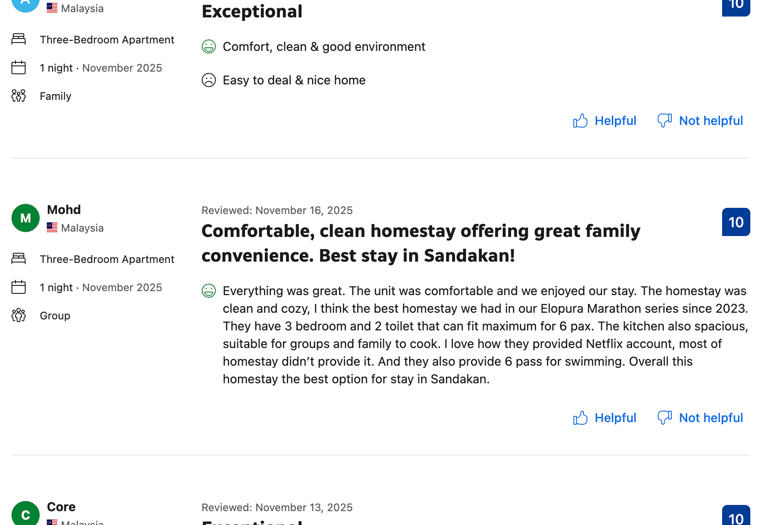This screenshot has width=768, height=525.
Task: Mark the top review as Not helpful
Action: pos(710,121)
